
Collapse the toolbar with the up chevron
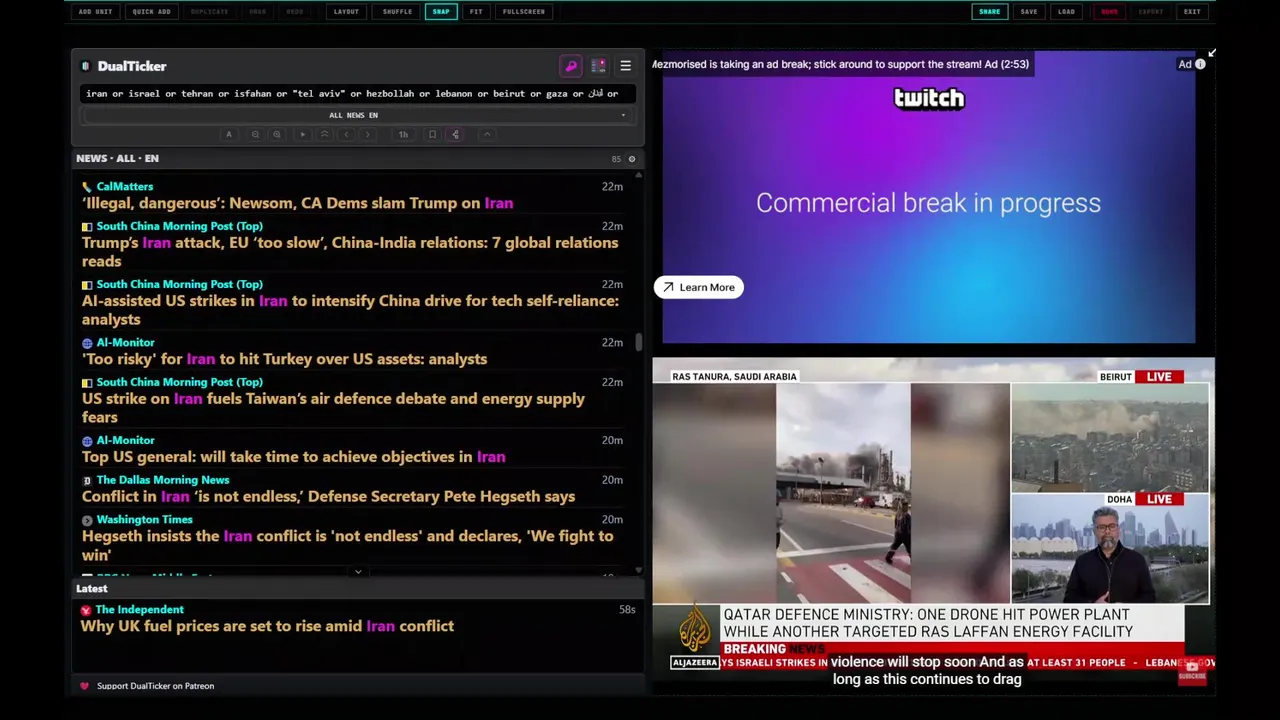point(487,134)
